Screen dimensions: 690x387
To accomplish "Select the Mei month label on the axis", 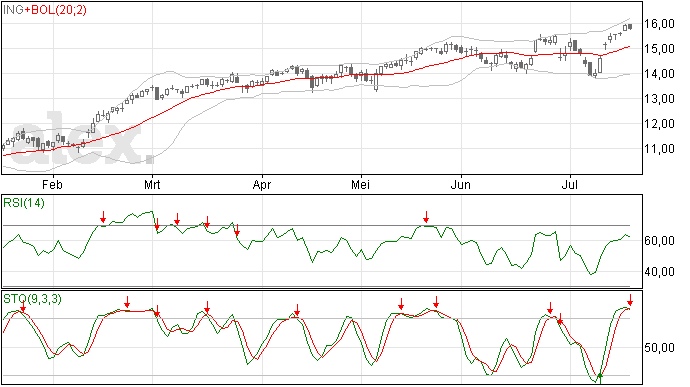I will (360, 185).
